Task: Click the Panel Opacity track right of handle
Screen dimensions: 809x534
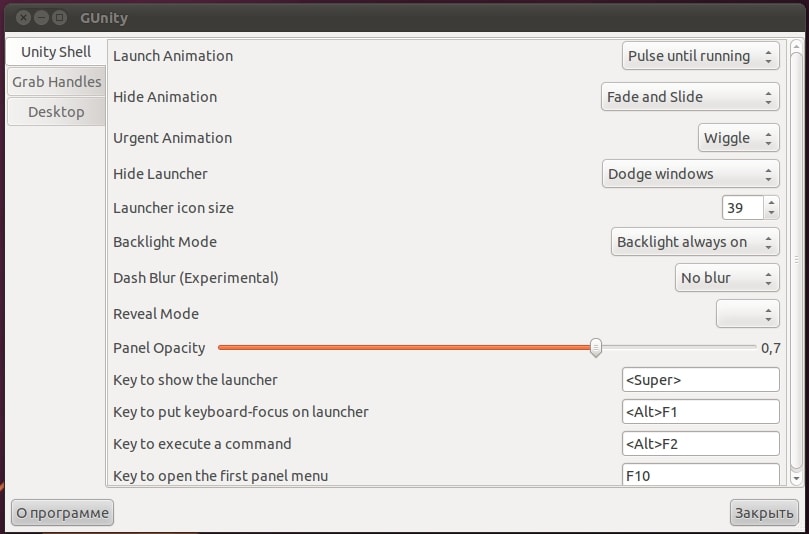Action: click(x=678, y=347)
